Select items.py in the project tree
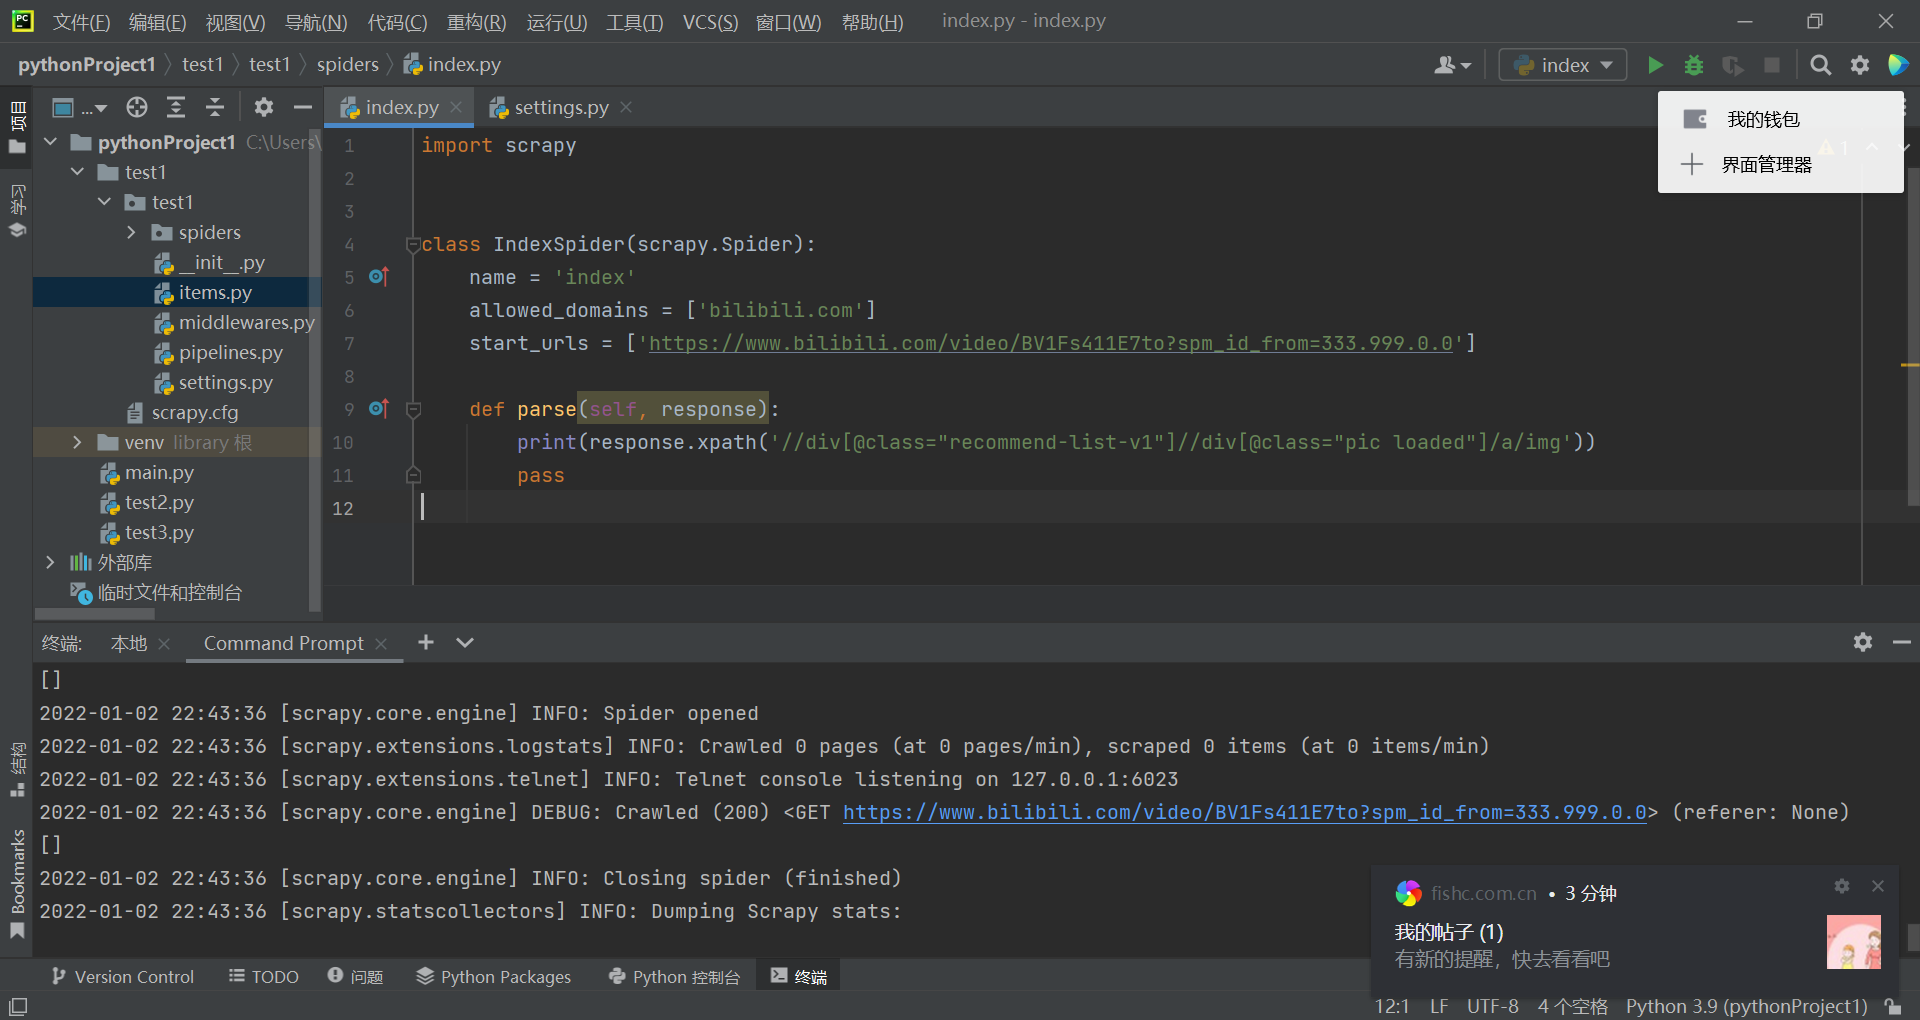 click(203, 292)
